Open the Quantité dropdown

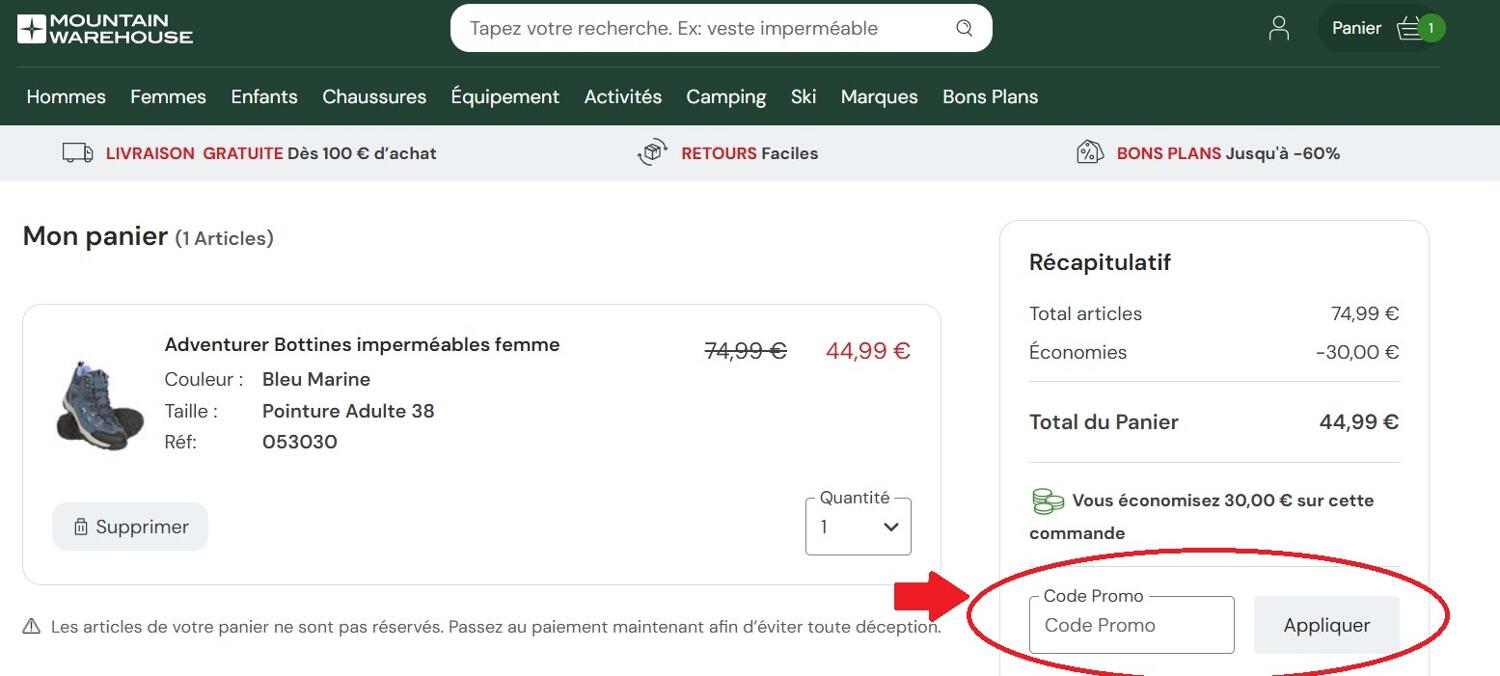(858, 527)
